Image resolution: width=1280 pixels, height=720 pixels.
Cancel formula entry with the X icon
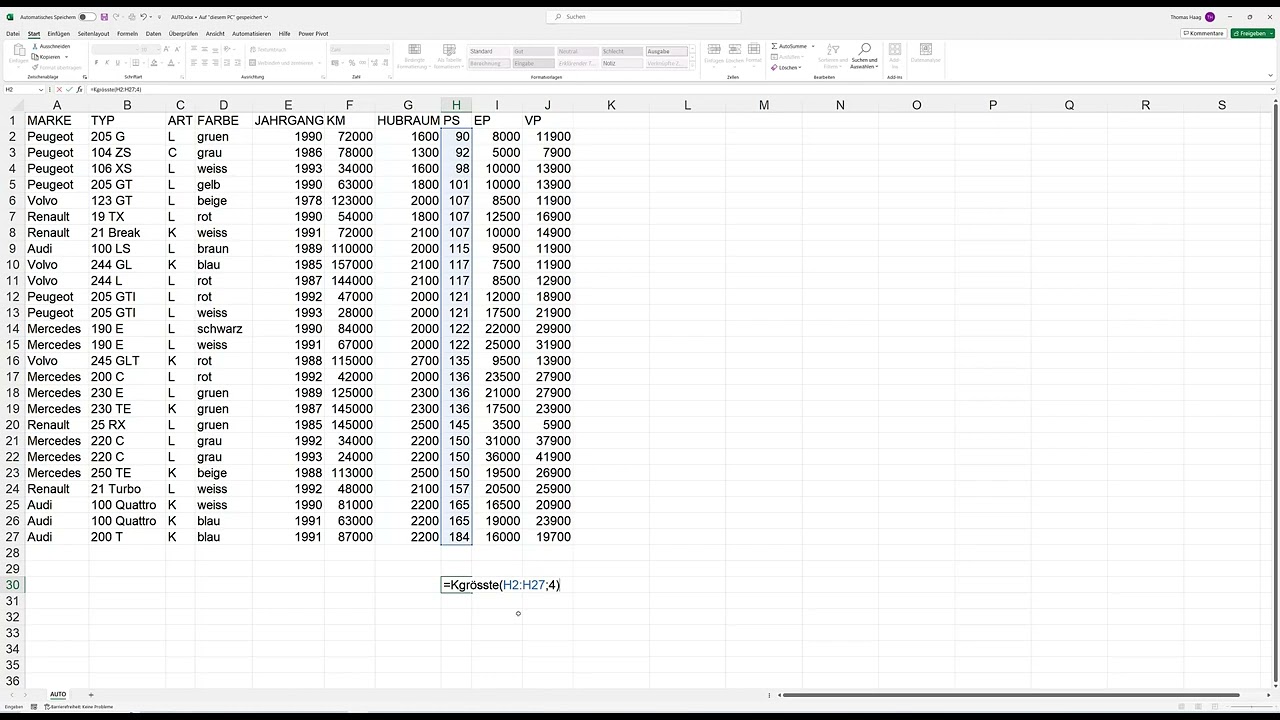pos(60,90)
